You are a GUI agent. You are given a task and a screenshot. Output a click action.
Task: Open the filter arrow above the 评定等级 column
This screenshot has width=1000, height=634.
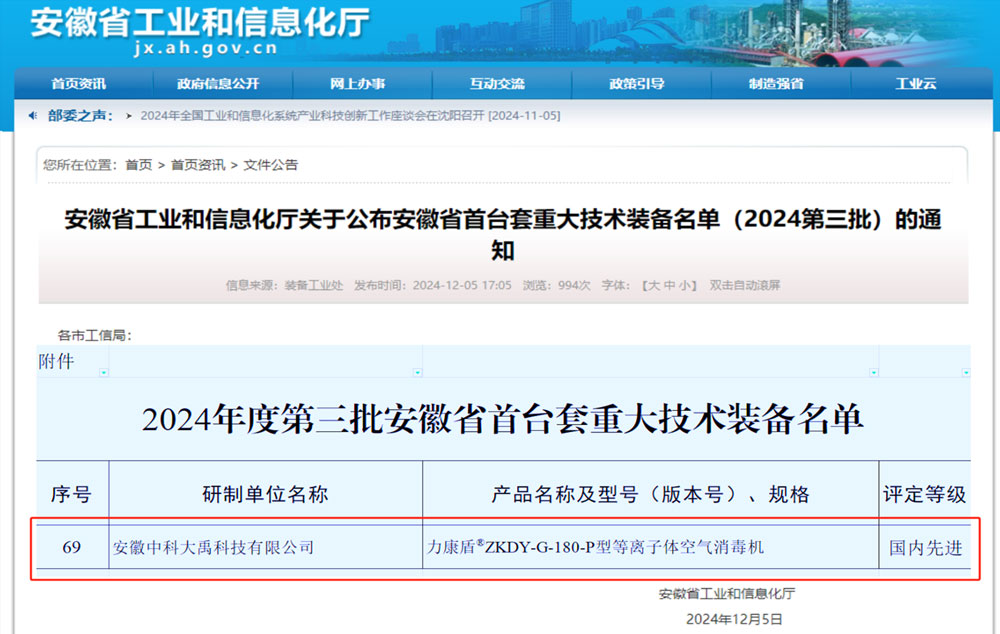point(963,372)
